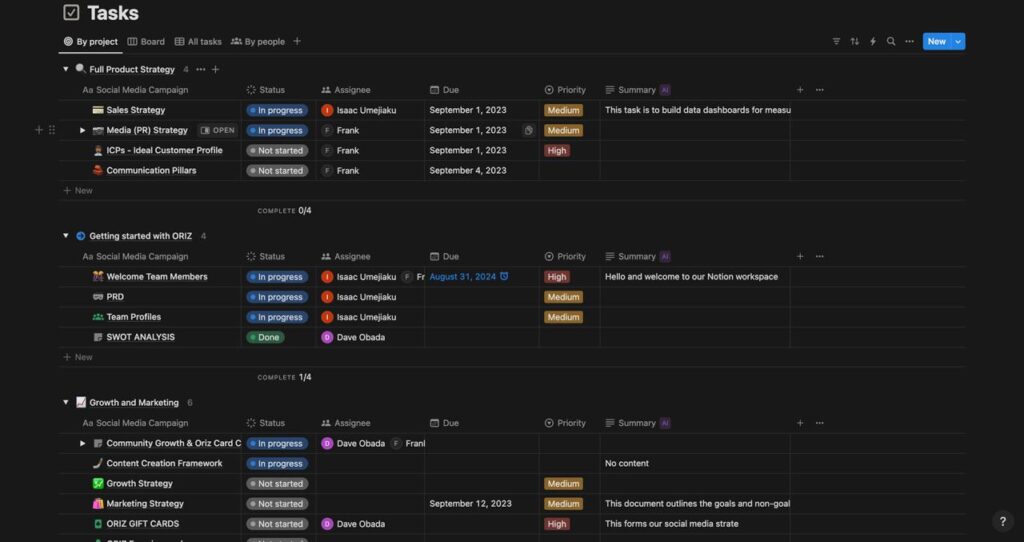1024x542 pixels.
Task: Open column options dots in the Full Product Strategy header
Action: [x=820, y=89]
